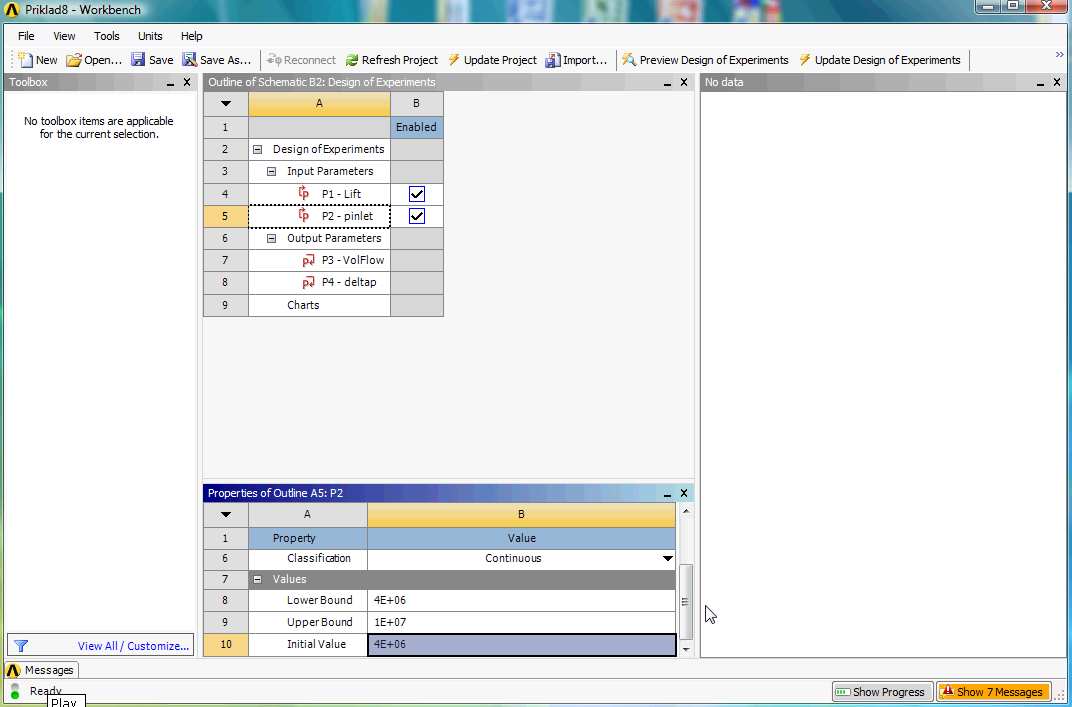1072x707 pixels.
Task: Click the Value column header in Properties
Action: (x=522, y=538)
